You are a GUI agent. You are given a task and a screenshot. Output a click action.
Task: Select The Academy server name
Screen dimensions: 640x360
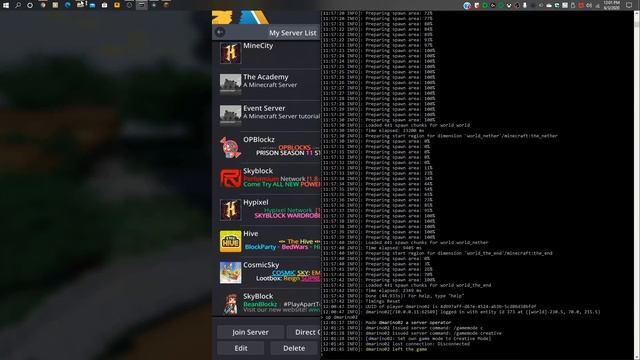[x=266, y=77]
